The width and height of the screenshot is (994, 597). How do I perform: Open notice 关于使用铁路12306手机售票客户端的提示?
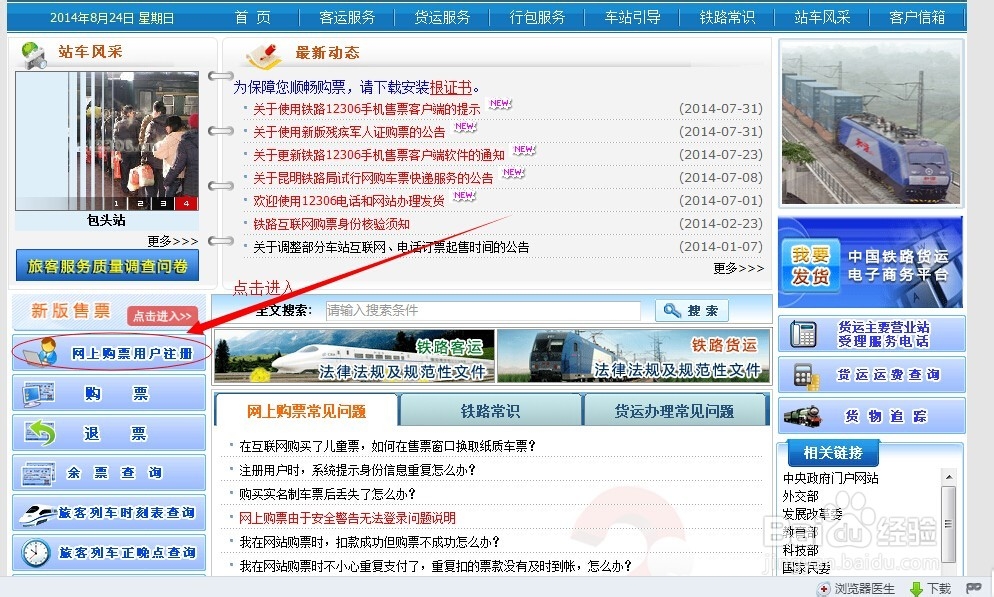(366, 109)
